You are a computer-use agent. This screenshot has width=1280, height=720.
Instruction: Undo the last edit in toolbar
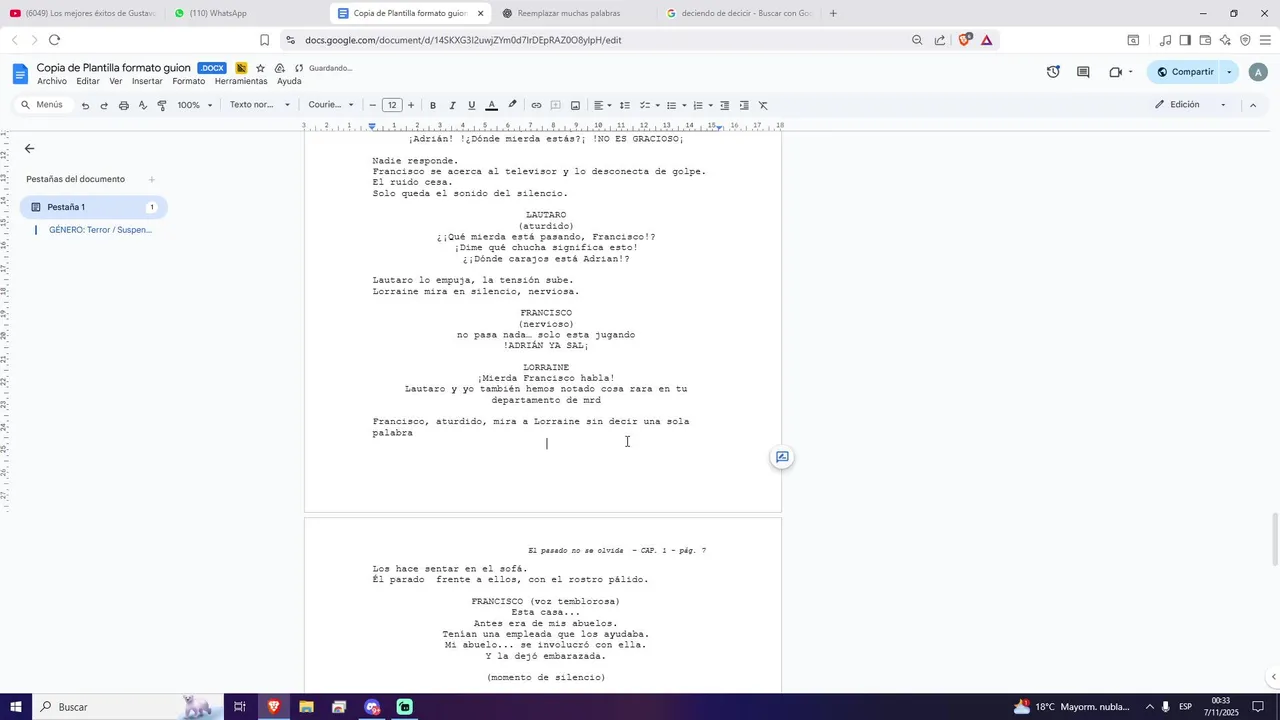click(x=85, y=105)
